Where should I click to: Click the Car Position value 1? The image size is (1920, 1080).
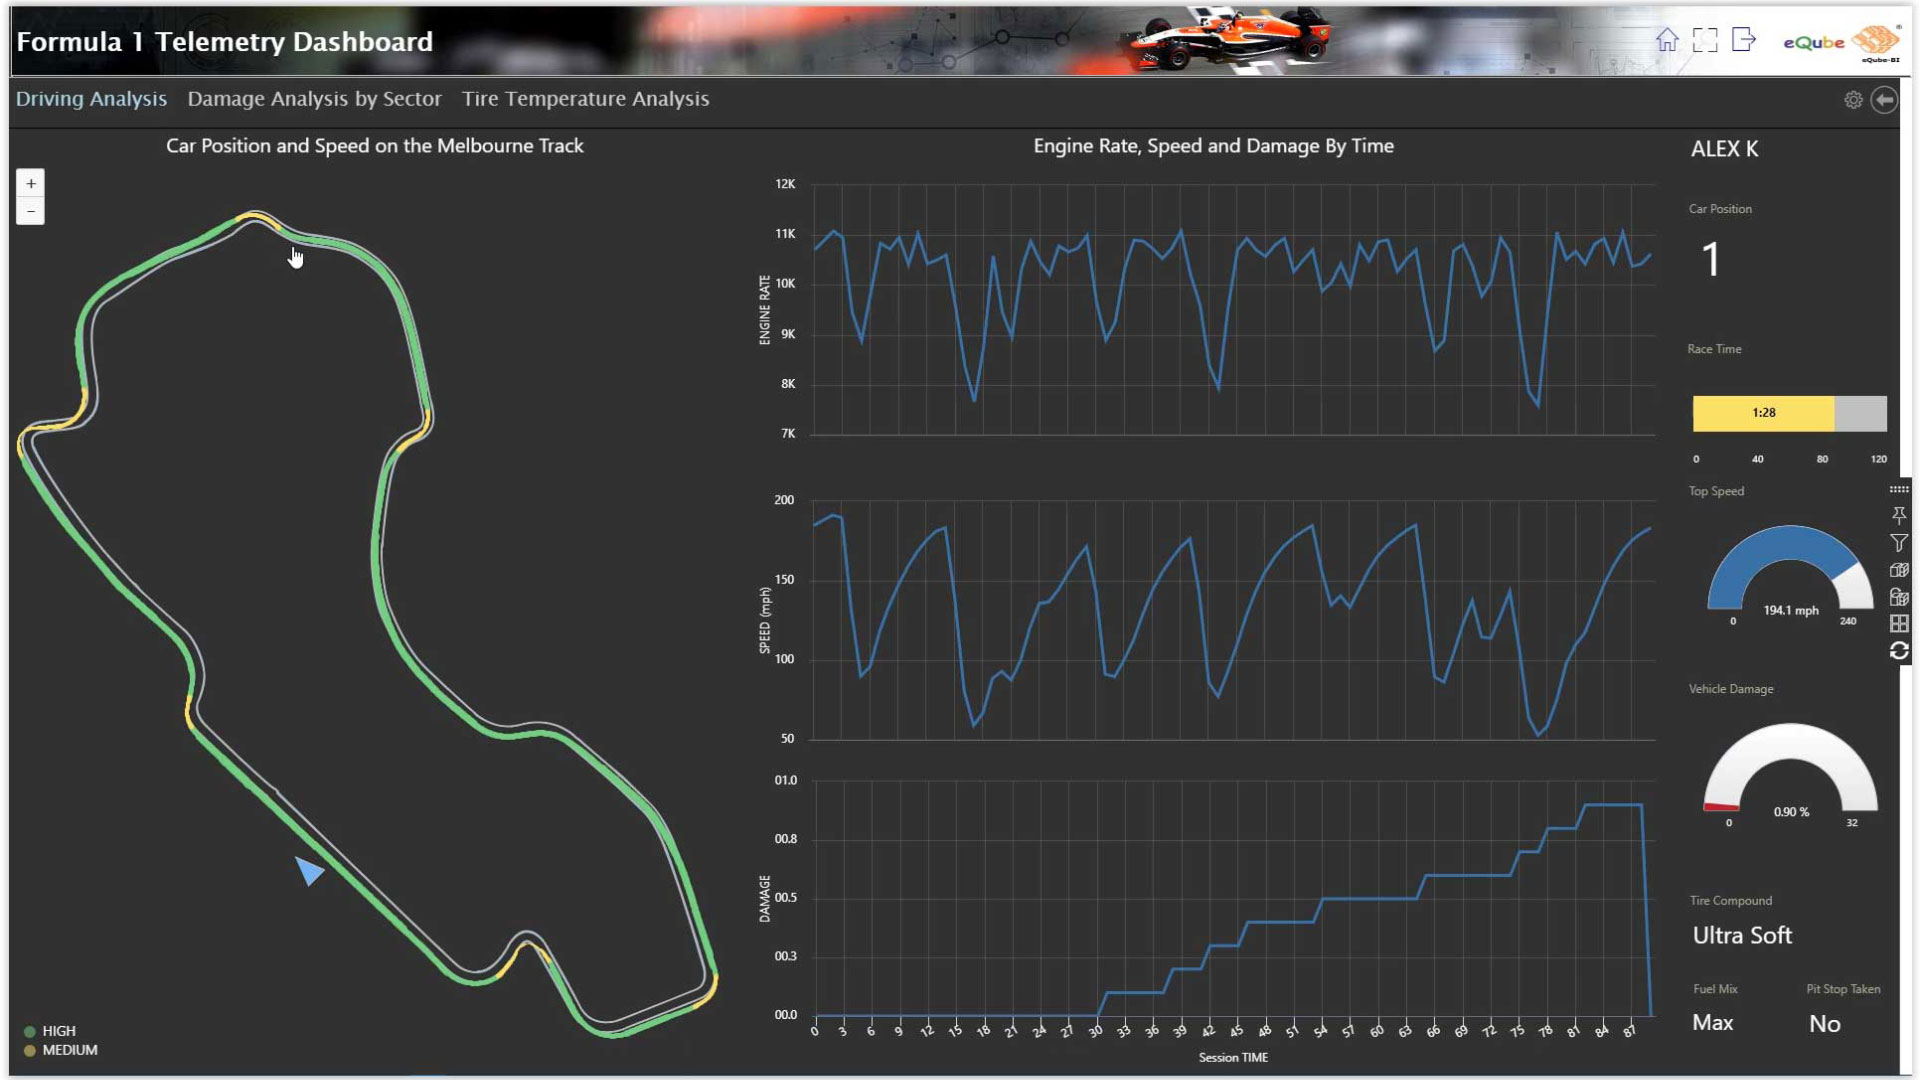point(1711,260)
